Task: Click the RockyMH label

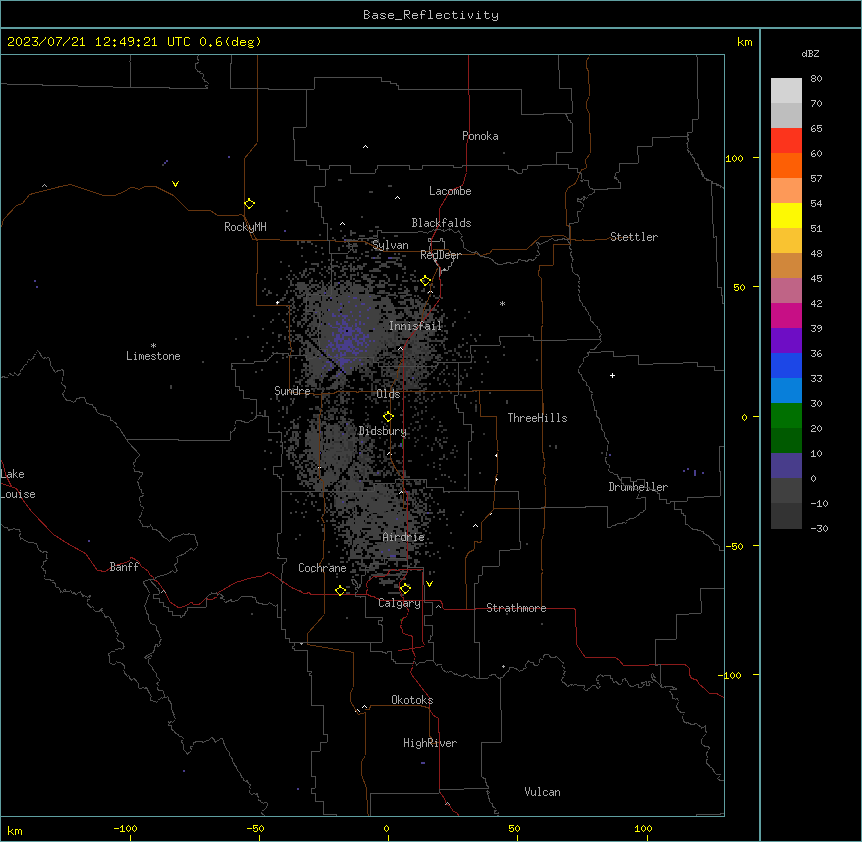Action: (245, 227)
